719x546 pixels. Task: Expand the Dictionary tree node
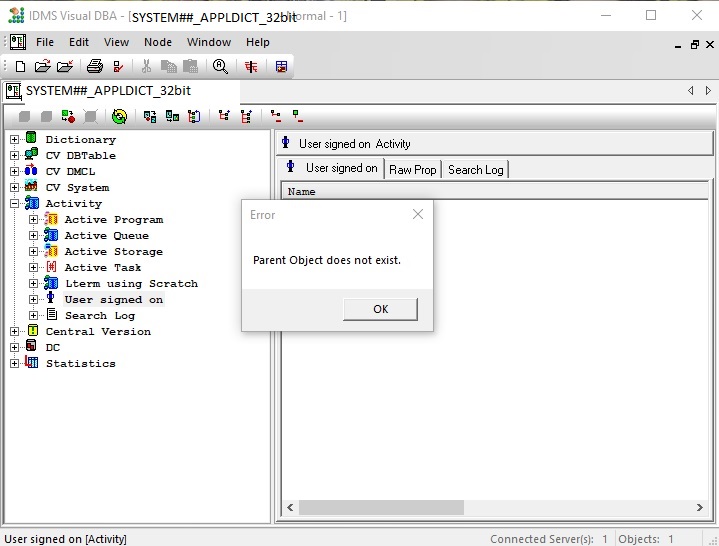pyautogui.click(x=14, y=140)
